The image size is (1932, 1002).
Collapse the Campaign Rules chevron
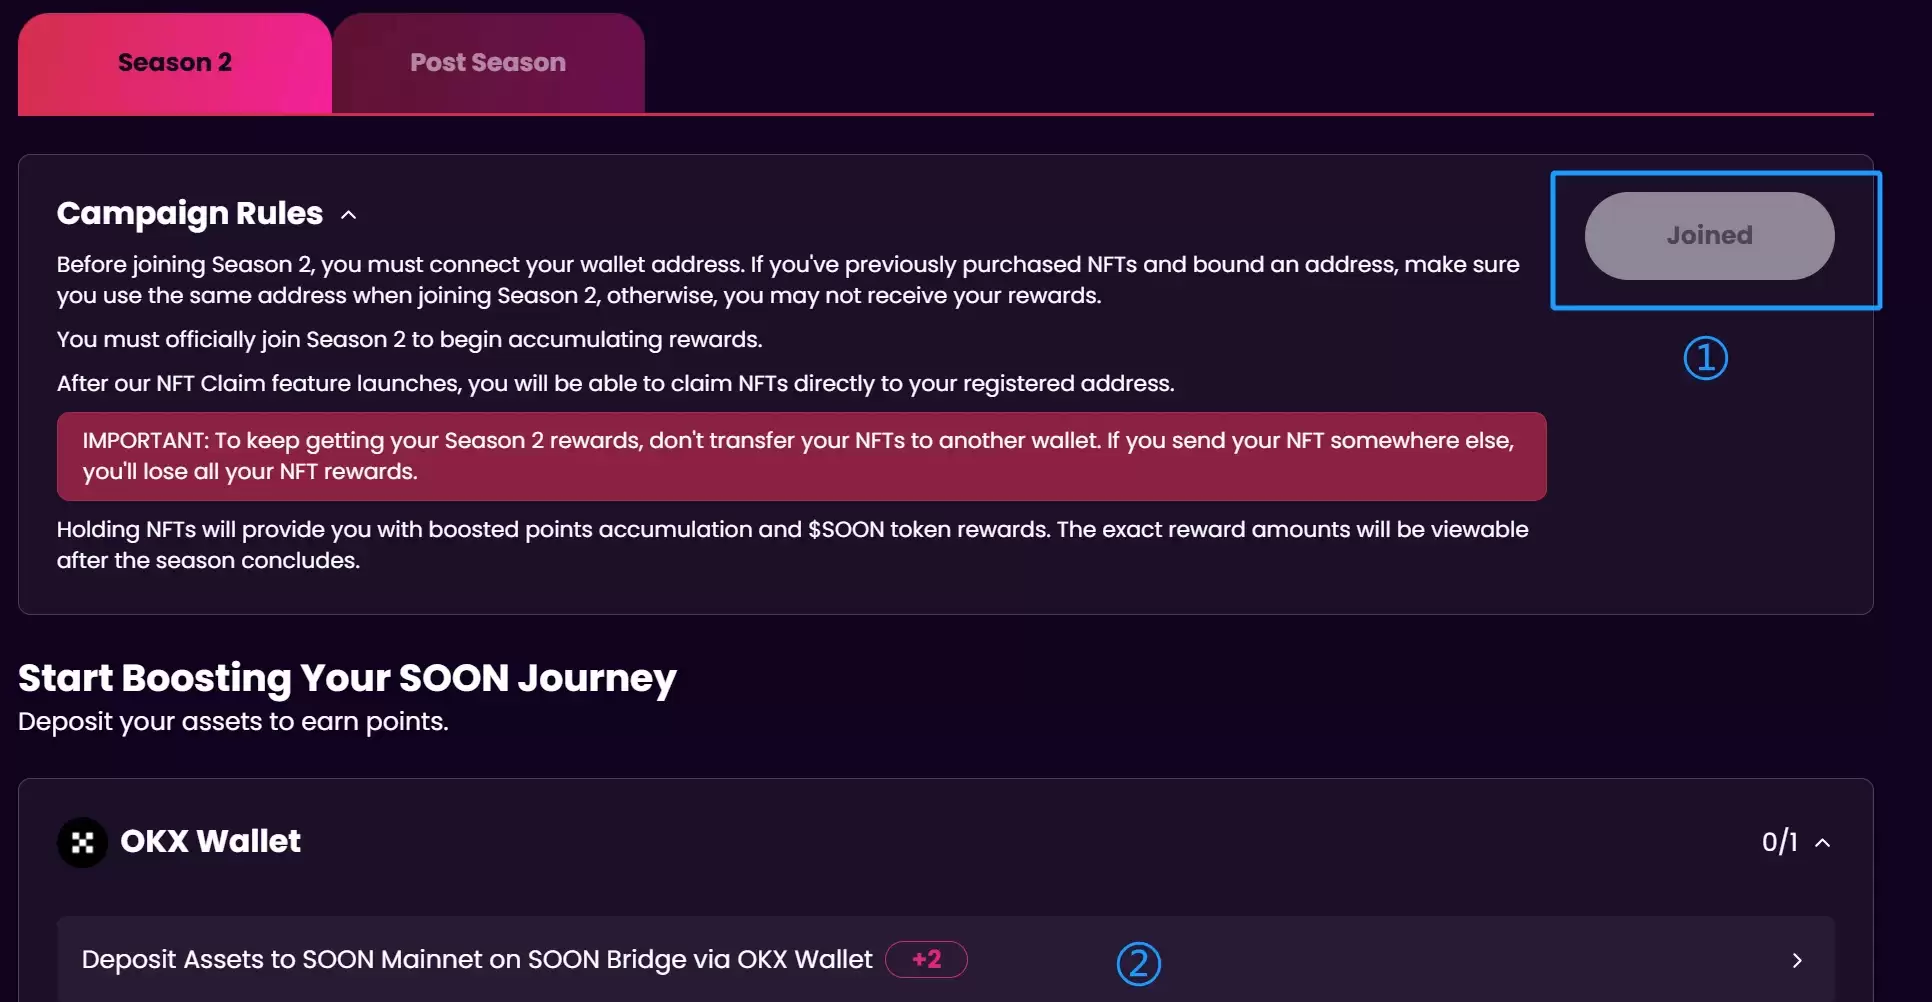[348, 215]
